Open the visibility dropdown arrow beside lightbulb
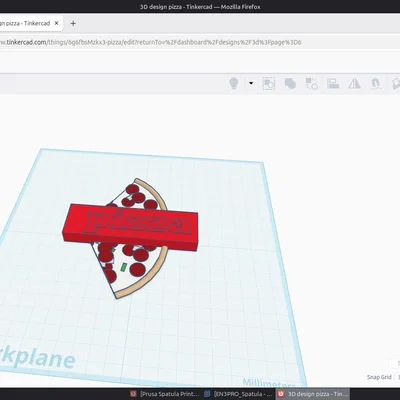This screenshot has height=400, width=400. click(x=251, y=83)
